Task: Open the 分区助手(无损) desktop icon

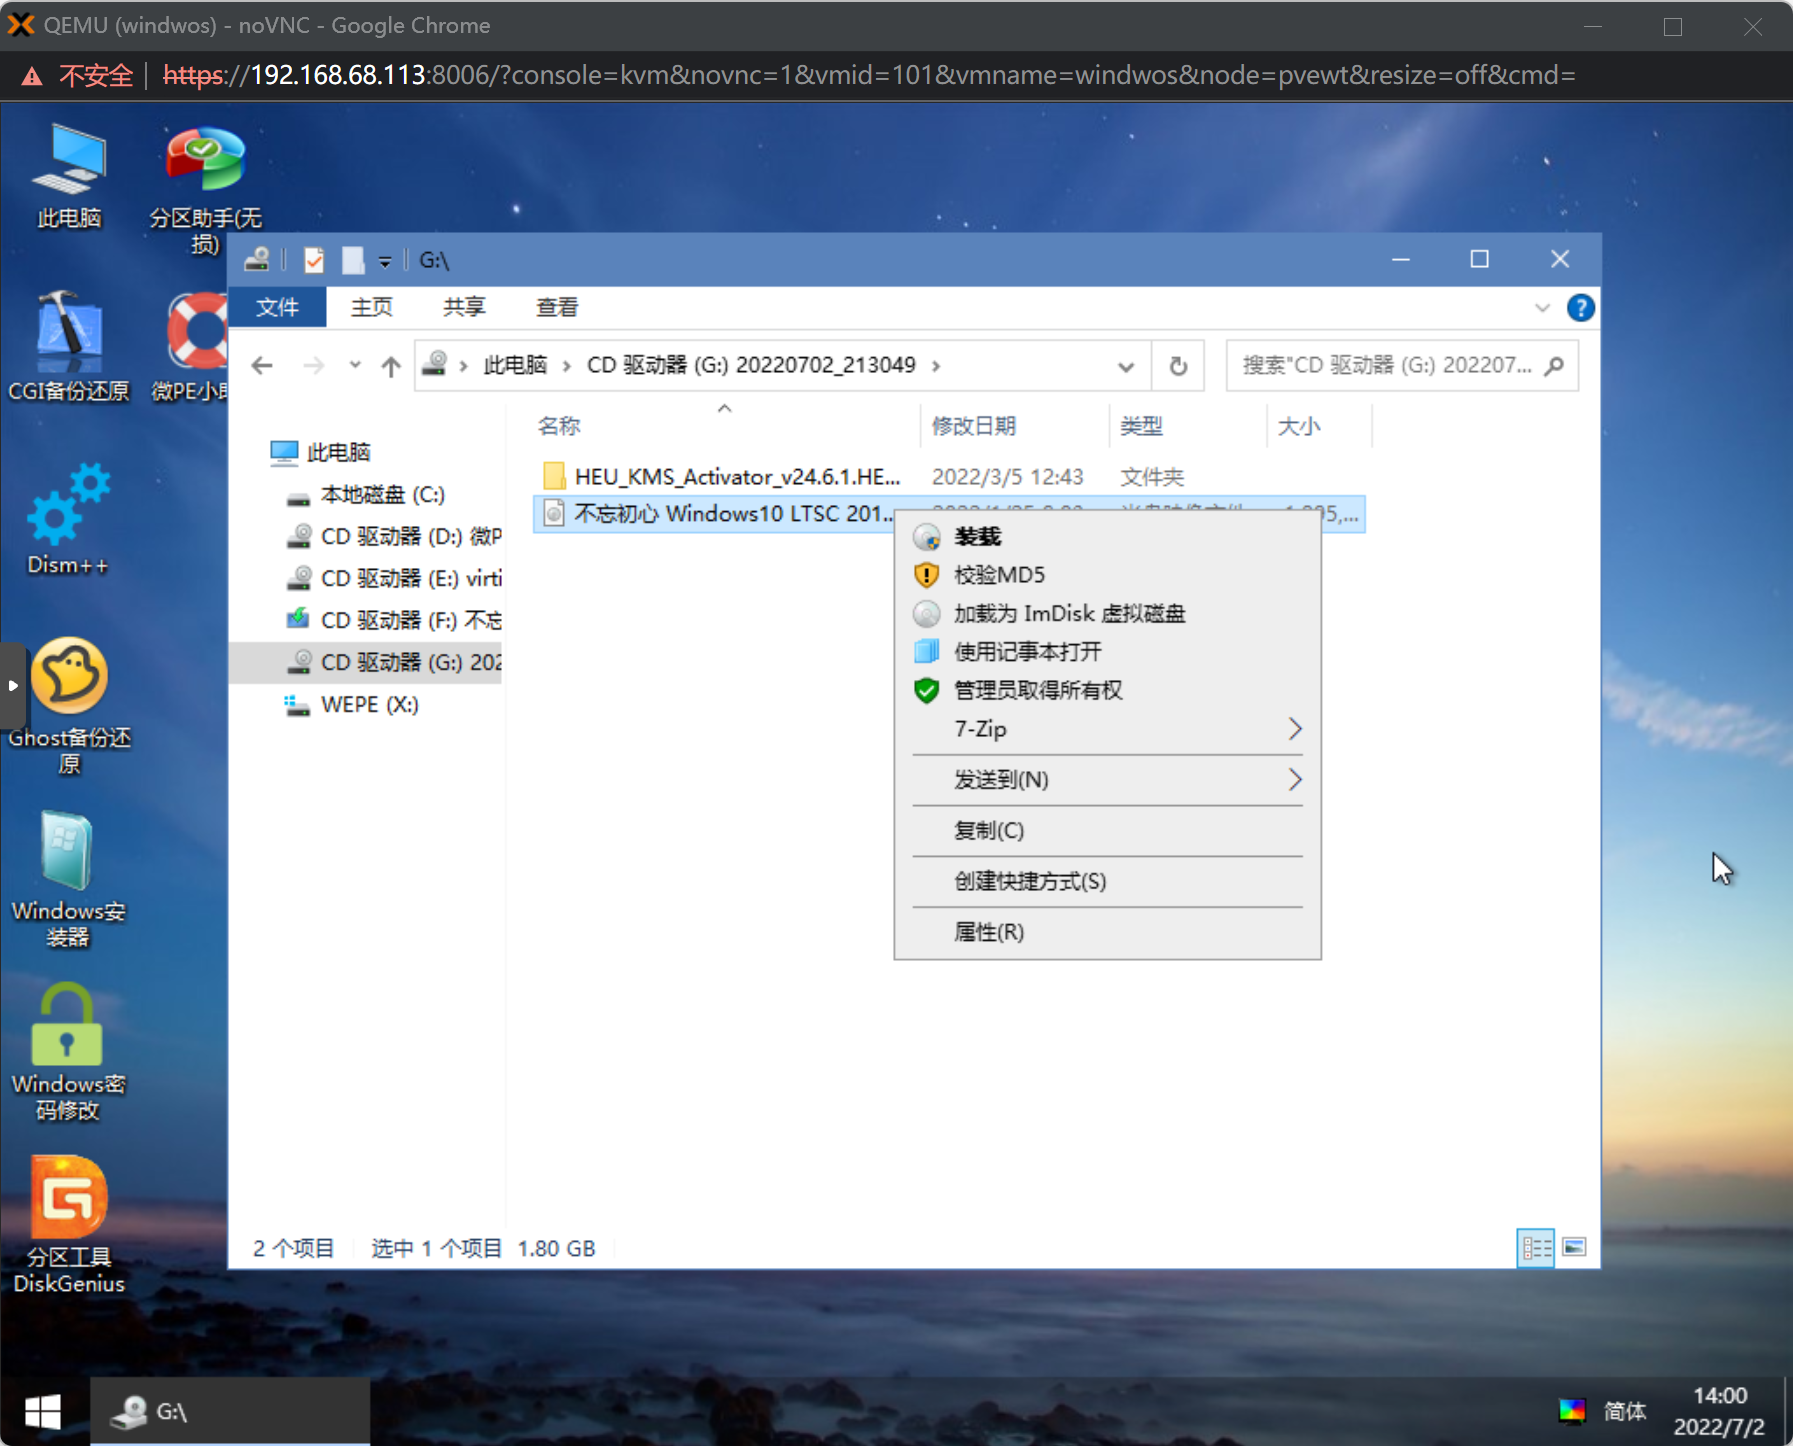Action: click(205, 190)
